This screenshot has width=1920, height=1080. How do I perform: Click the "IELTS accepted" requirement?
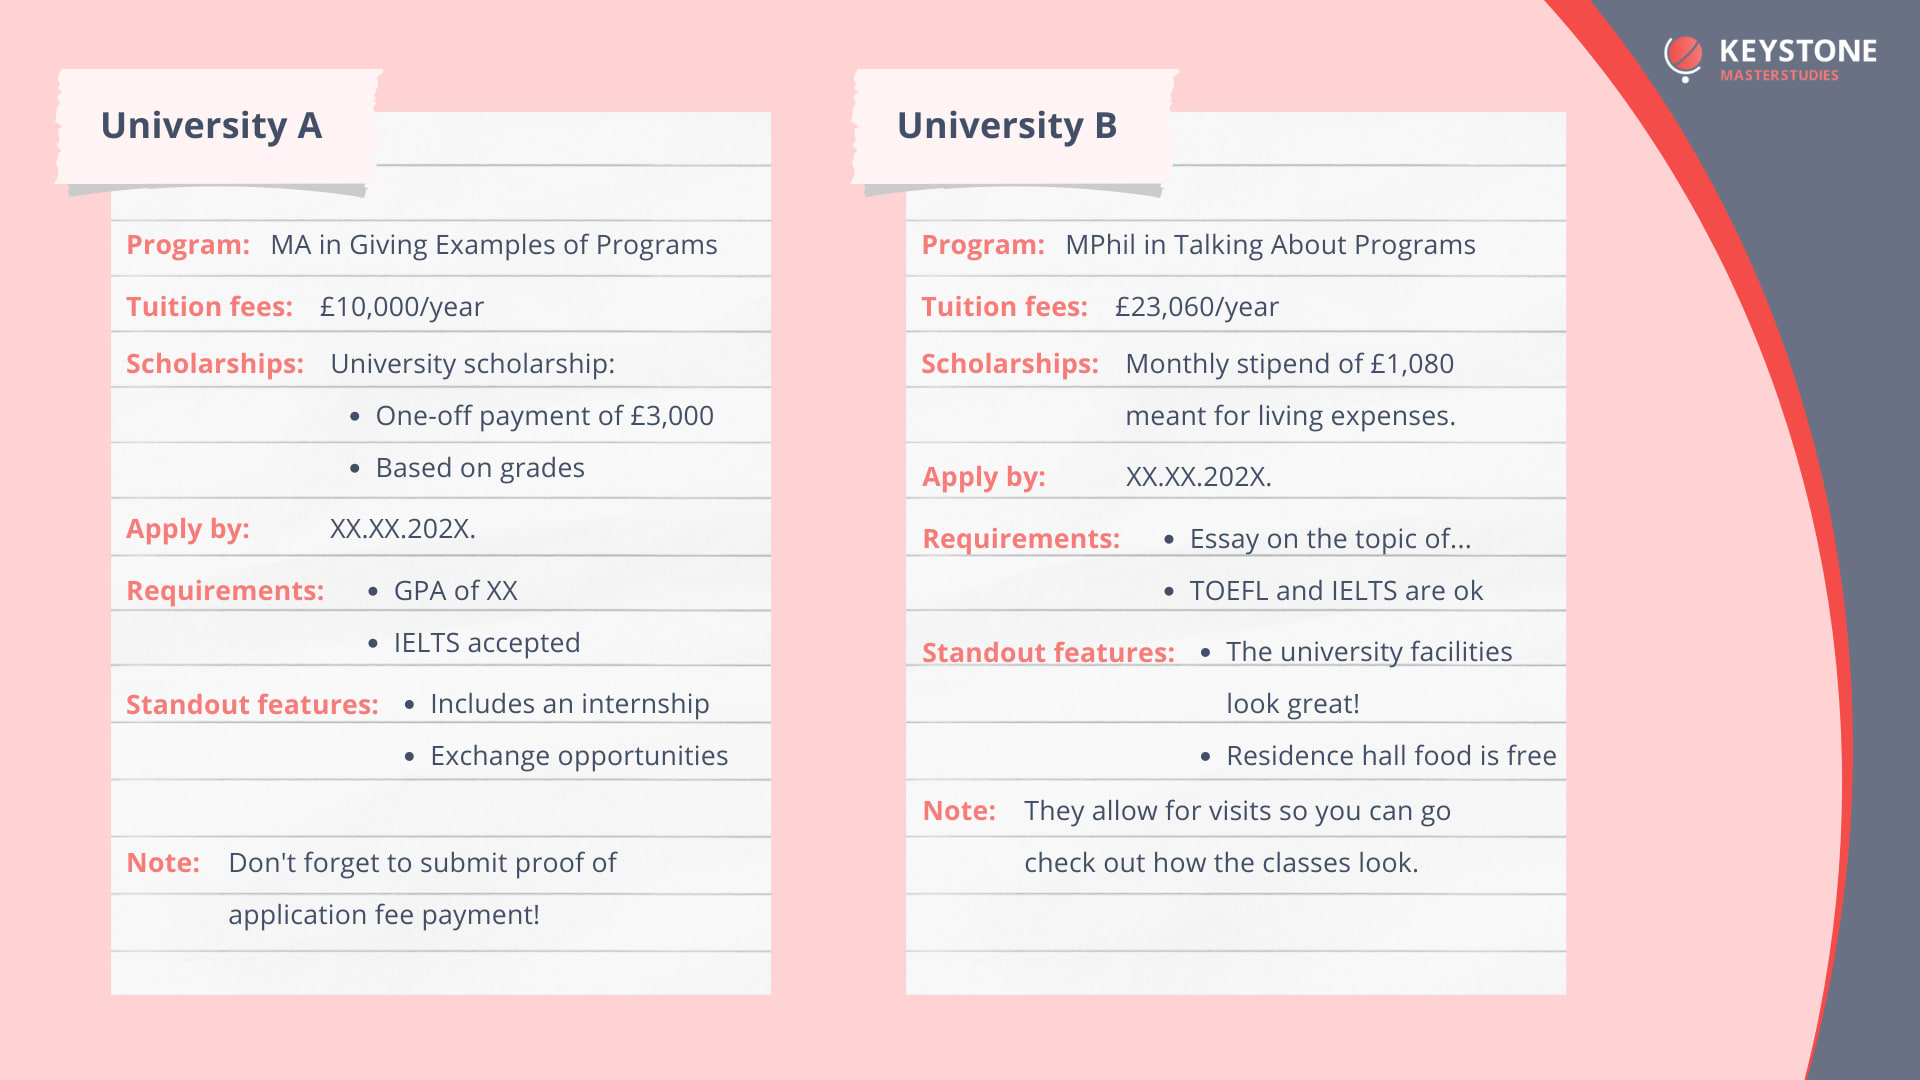pos(486,643)
